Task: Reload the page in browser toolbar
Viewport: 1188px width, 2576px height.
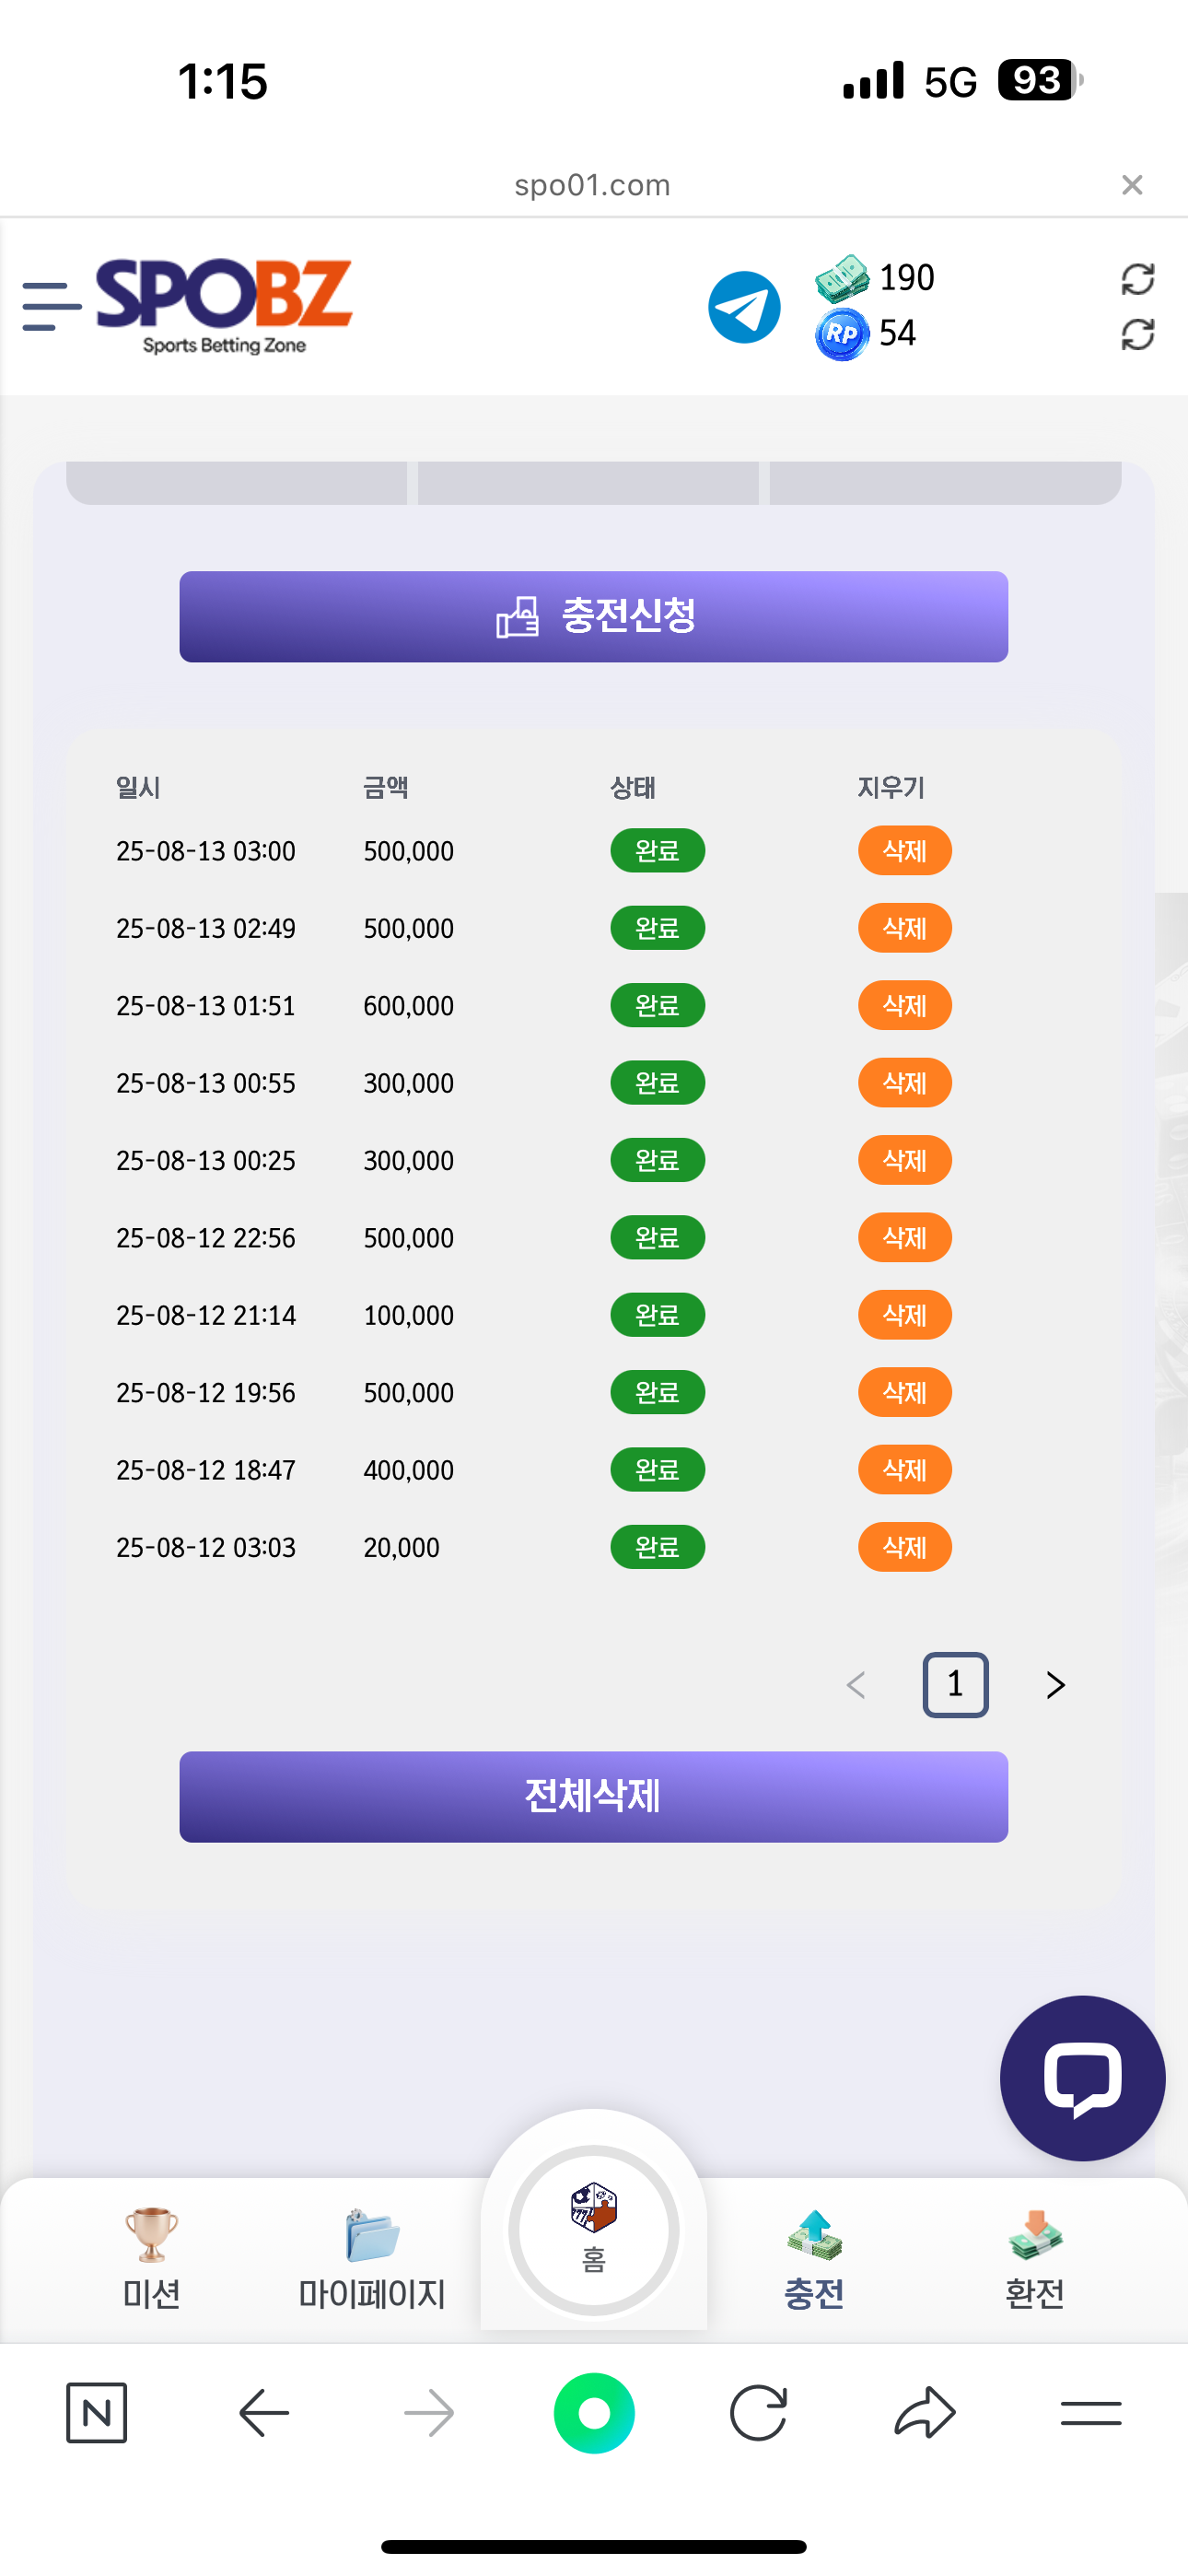Action: click(x=758, y=2413)
